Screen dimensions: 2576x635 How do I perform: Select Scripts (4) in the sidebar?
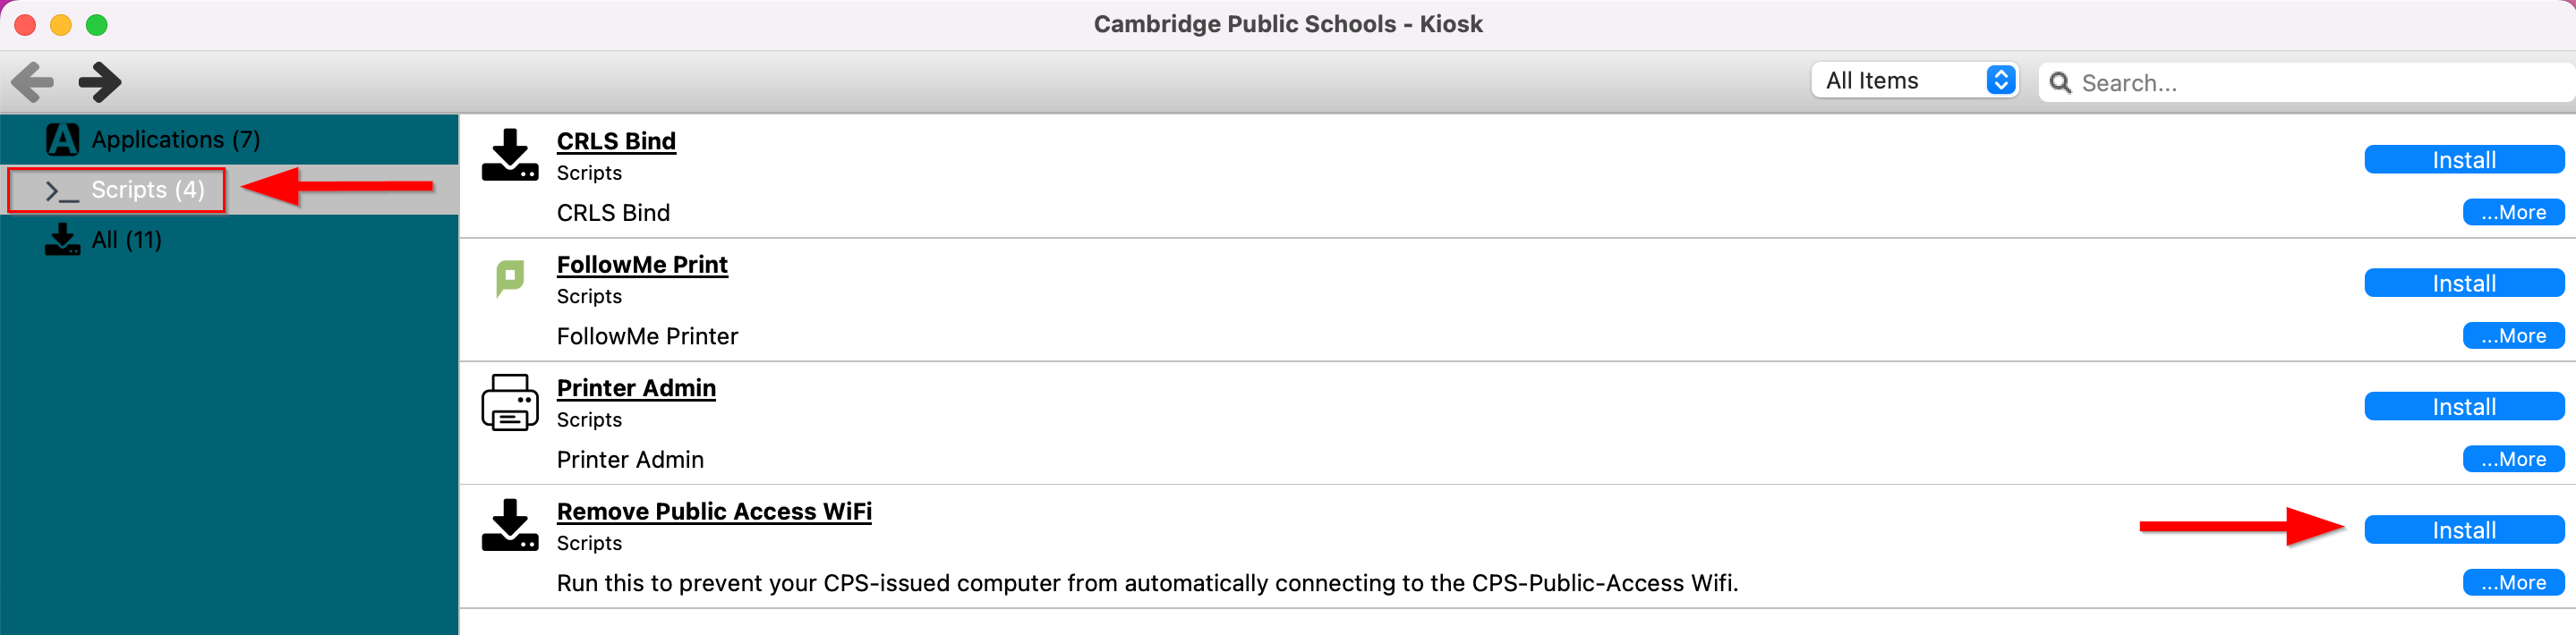[x=147, y=190]
